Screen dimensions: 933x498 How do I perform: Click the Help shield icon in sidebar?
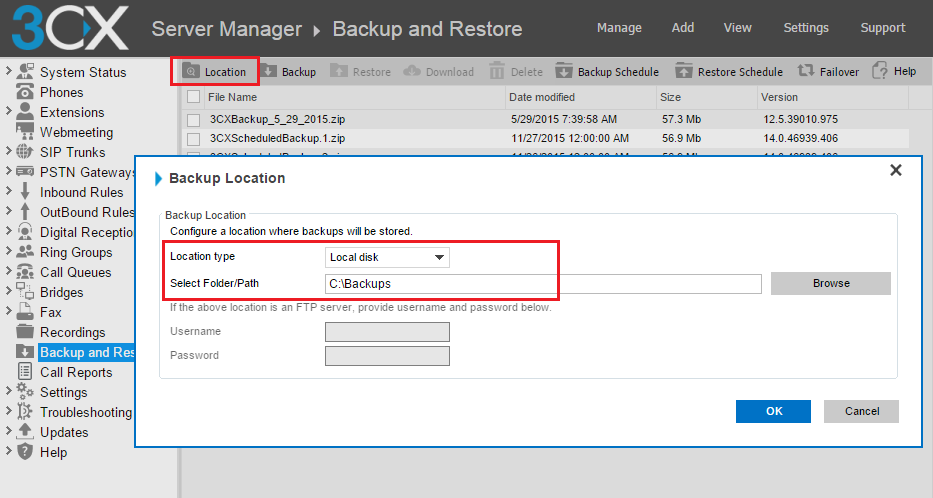click(x=25, y=452)
